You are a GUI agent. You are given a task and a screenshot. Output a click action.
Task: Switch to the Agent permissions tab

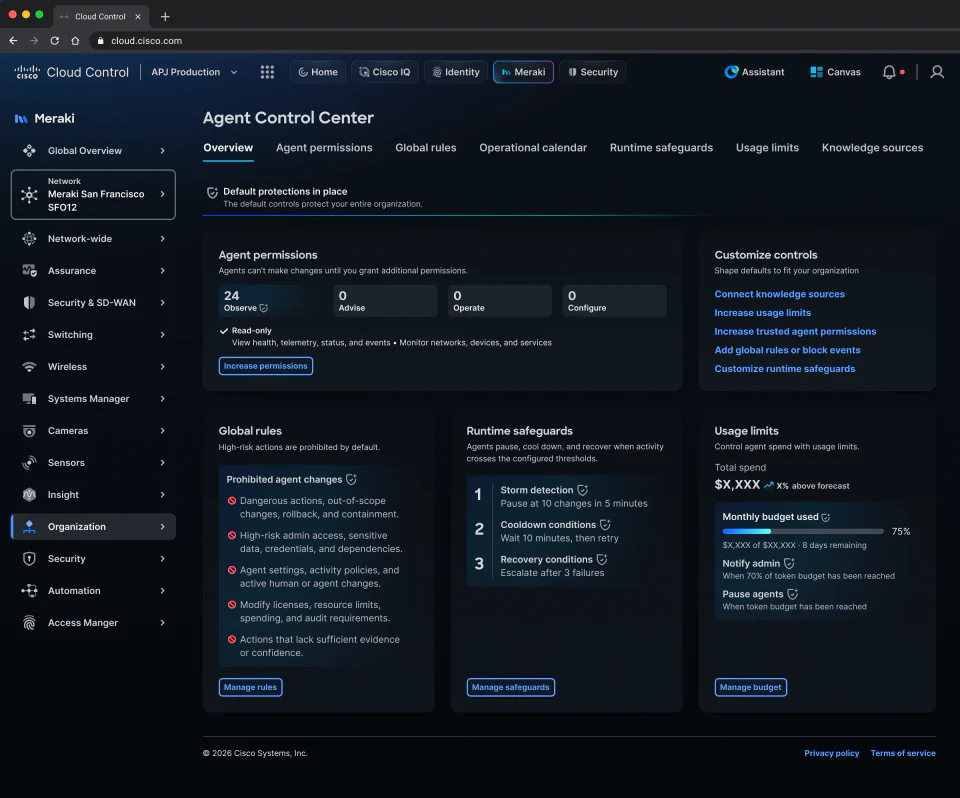pos(324,148)
